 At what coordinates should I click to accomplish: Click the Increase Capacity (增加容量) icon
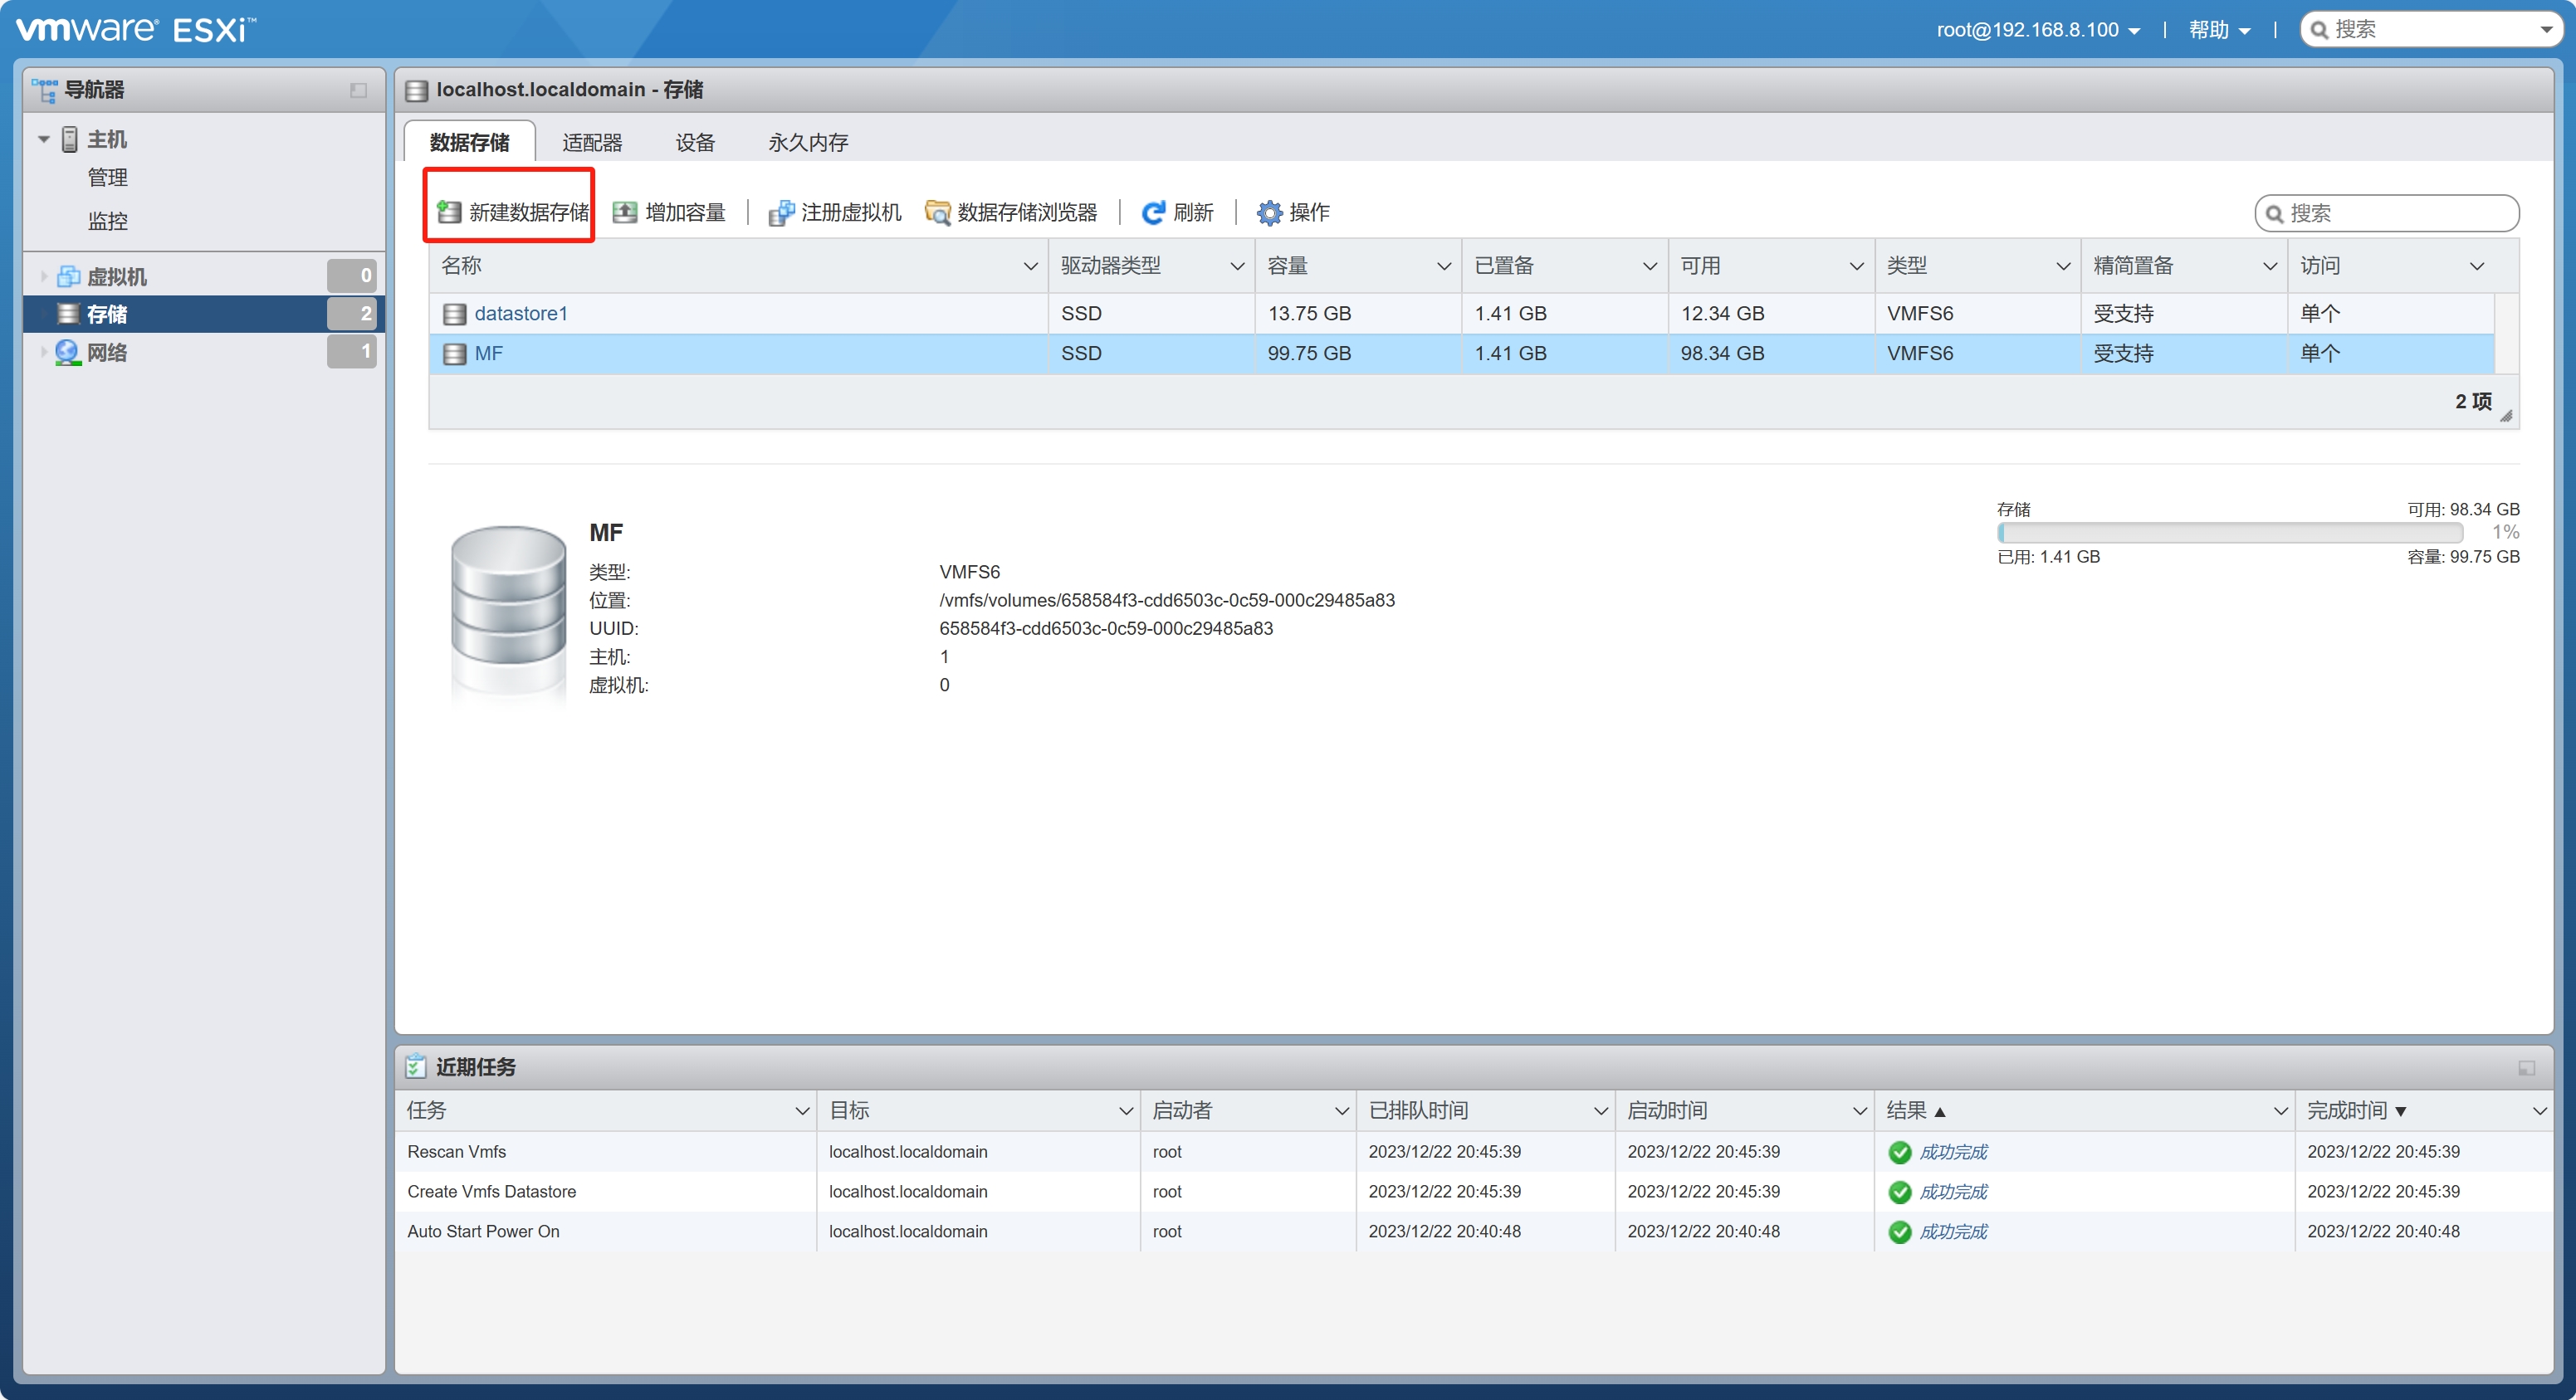pos(625,212)
